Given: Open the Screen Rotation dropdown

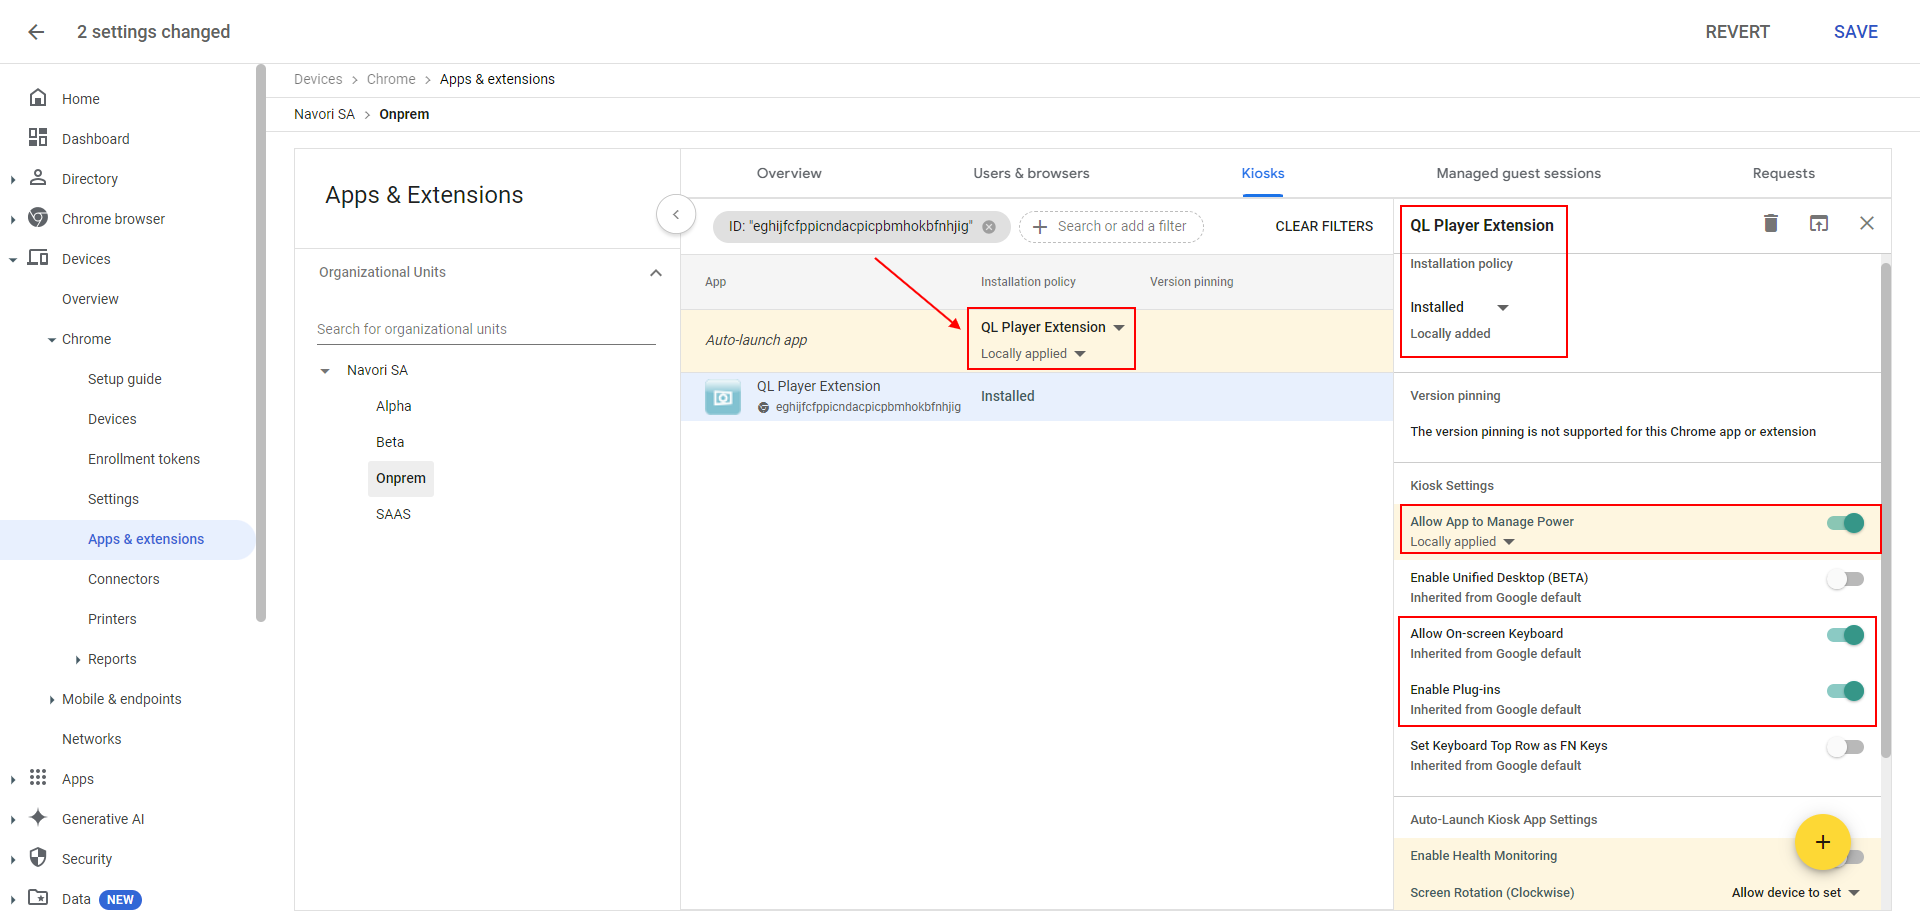Looking at the screenshot, I should tap(1795, 893).
